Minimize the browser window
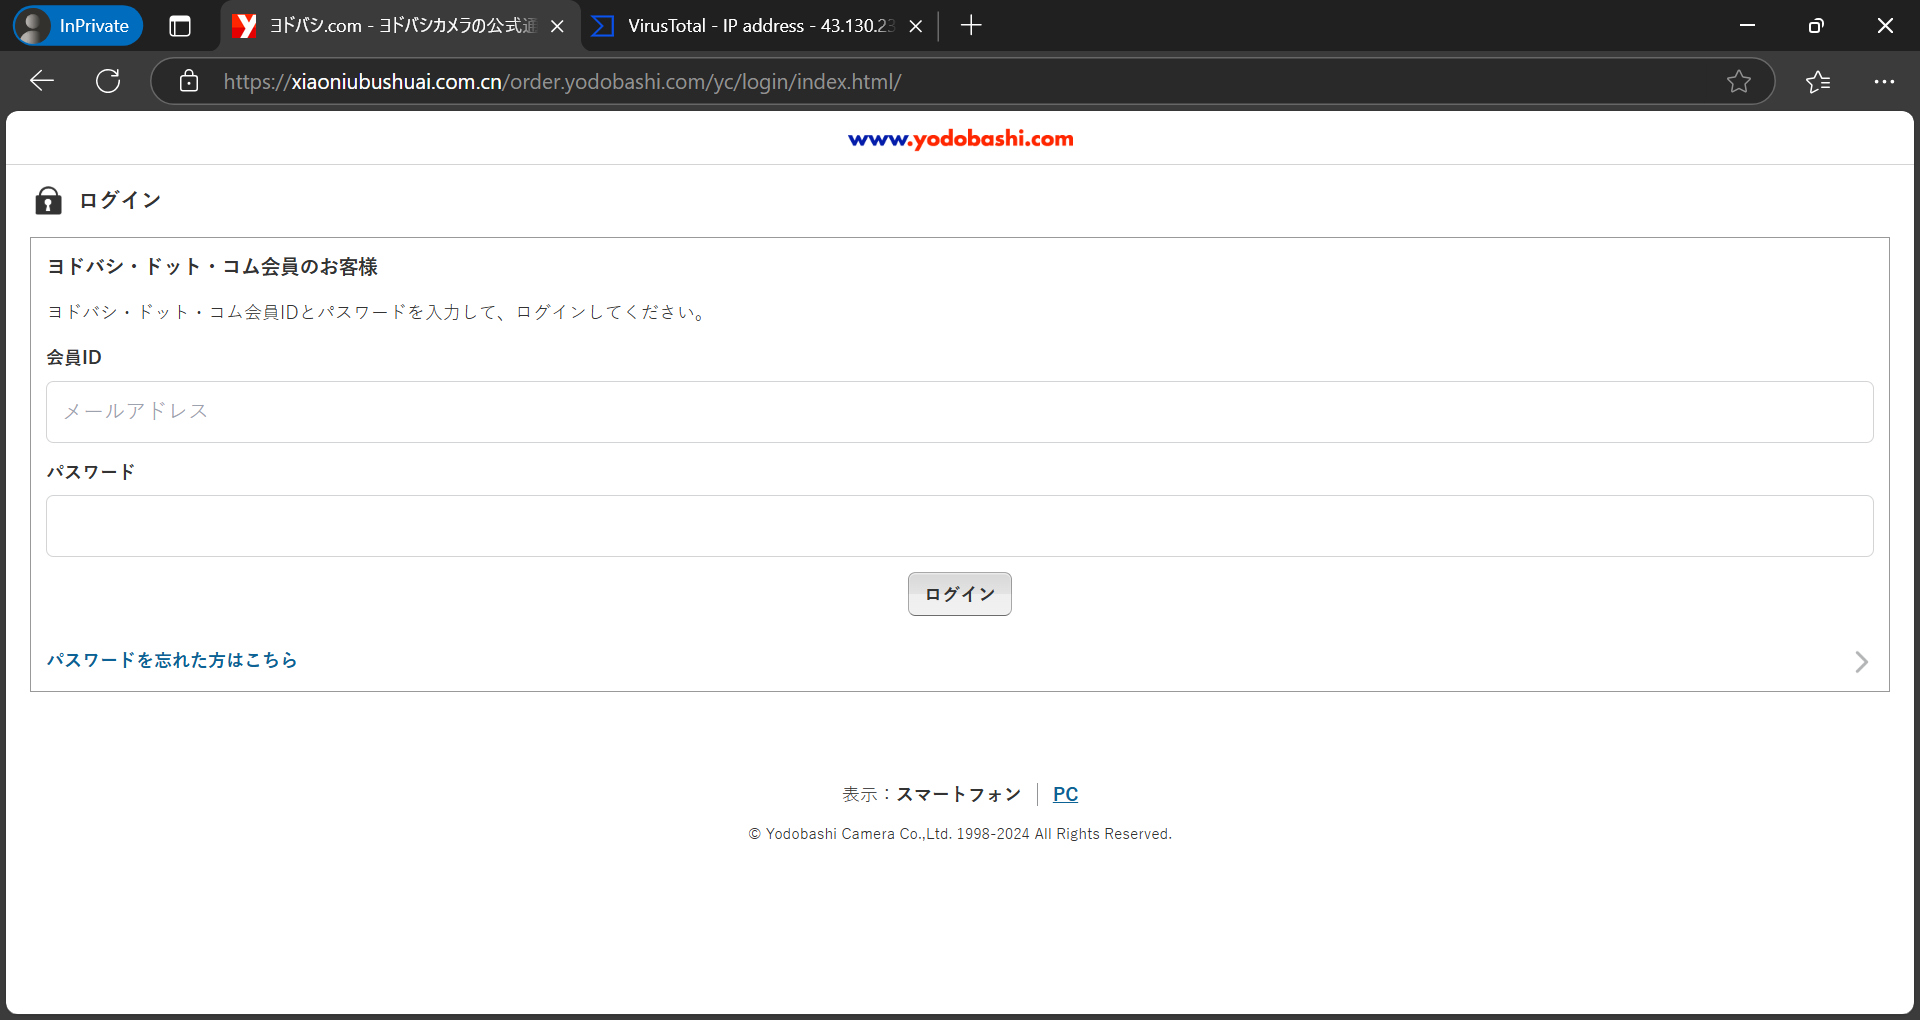The image size is (1920, 1020). point(1747,26)
